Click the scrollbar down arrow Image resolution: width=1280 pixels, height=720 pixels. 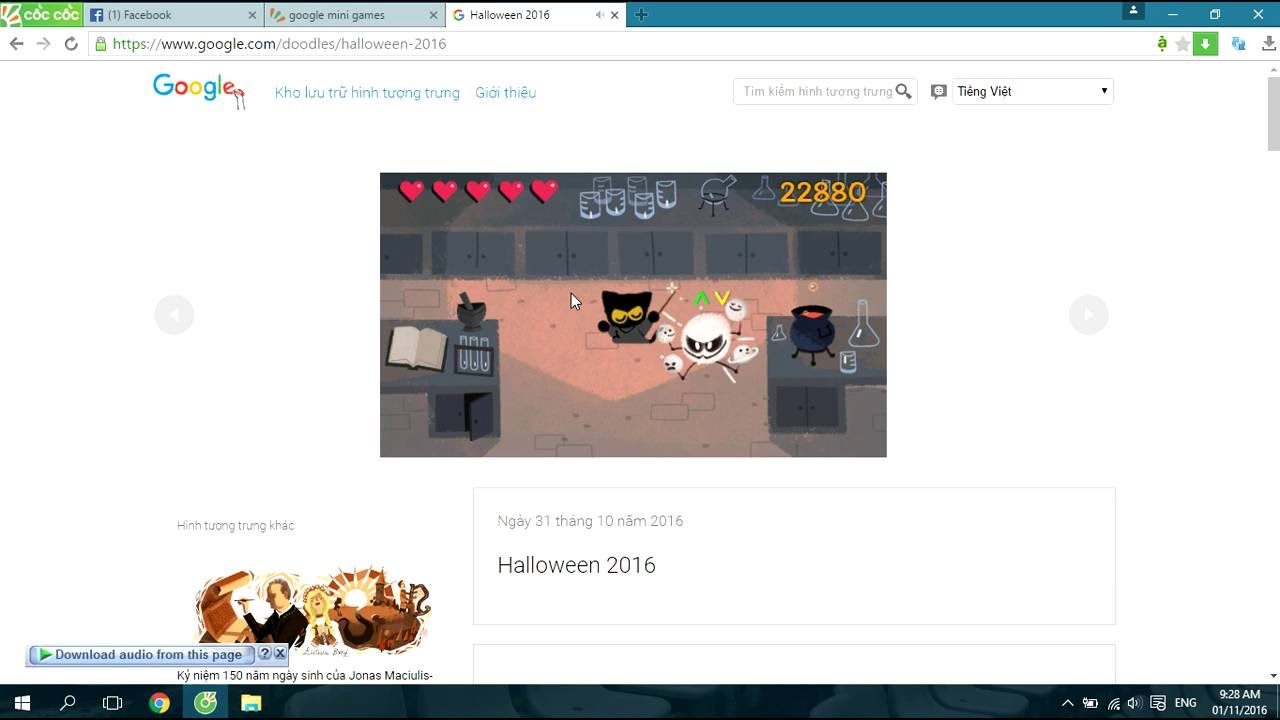pyautogui.click(x=1273, y=676)
